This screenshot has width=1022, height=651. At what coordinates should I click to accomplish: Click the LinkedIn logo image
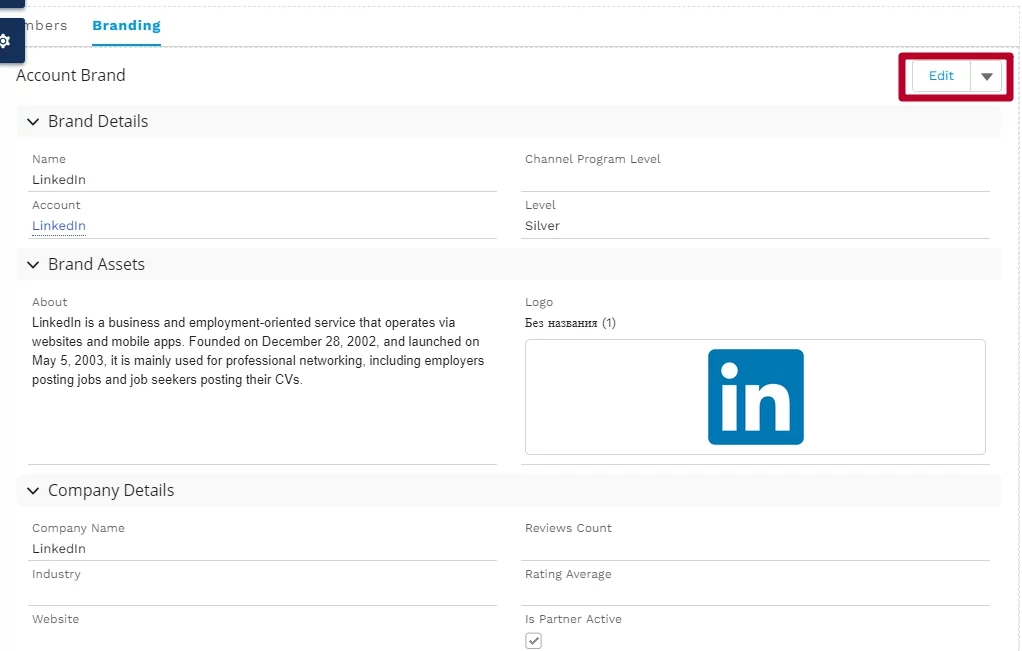tap(755, 397)
